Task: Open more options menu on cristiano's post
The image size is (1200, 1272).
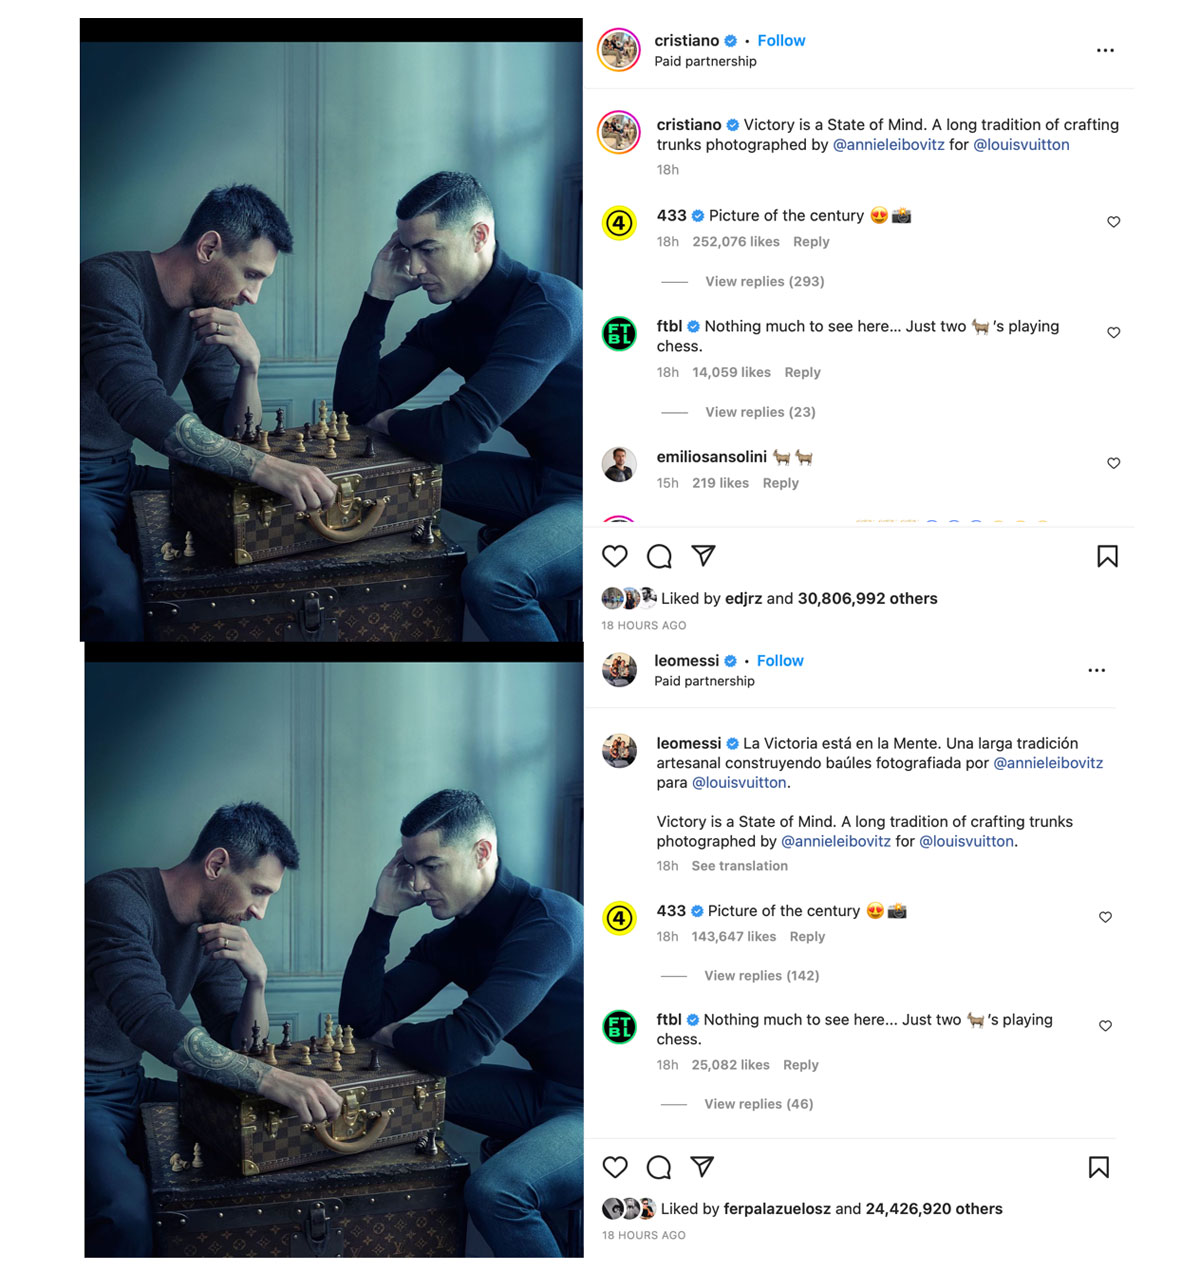Action: coord(1105,50)
